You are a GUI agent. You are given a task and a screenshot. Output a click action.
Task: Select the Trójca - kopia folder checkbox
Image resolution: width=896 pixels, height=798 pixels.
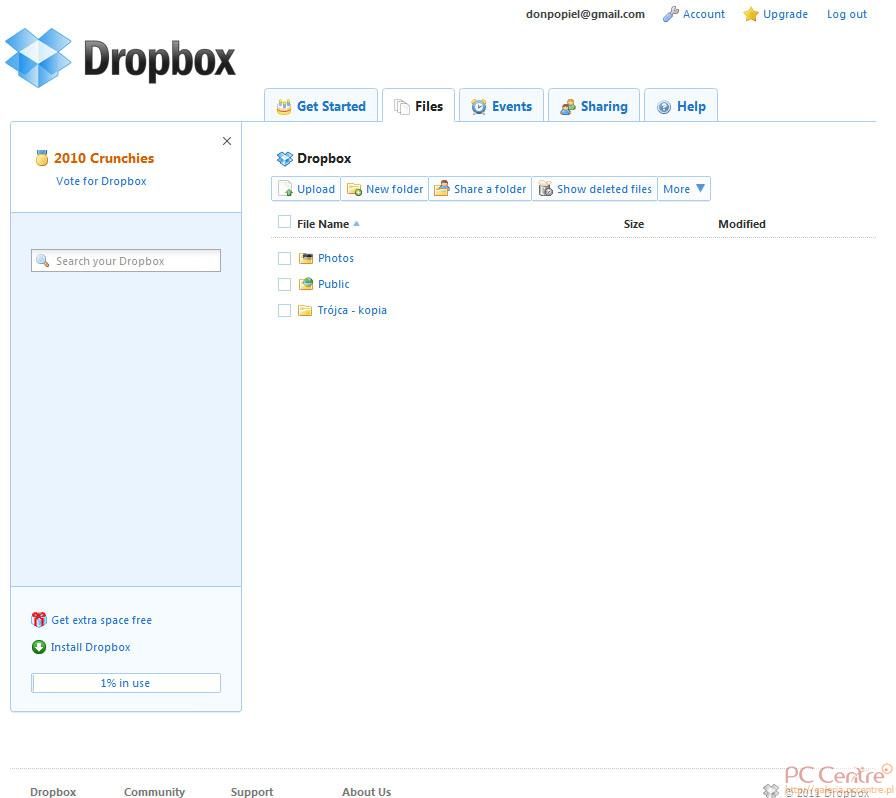284,310
